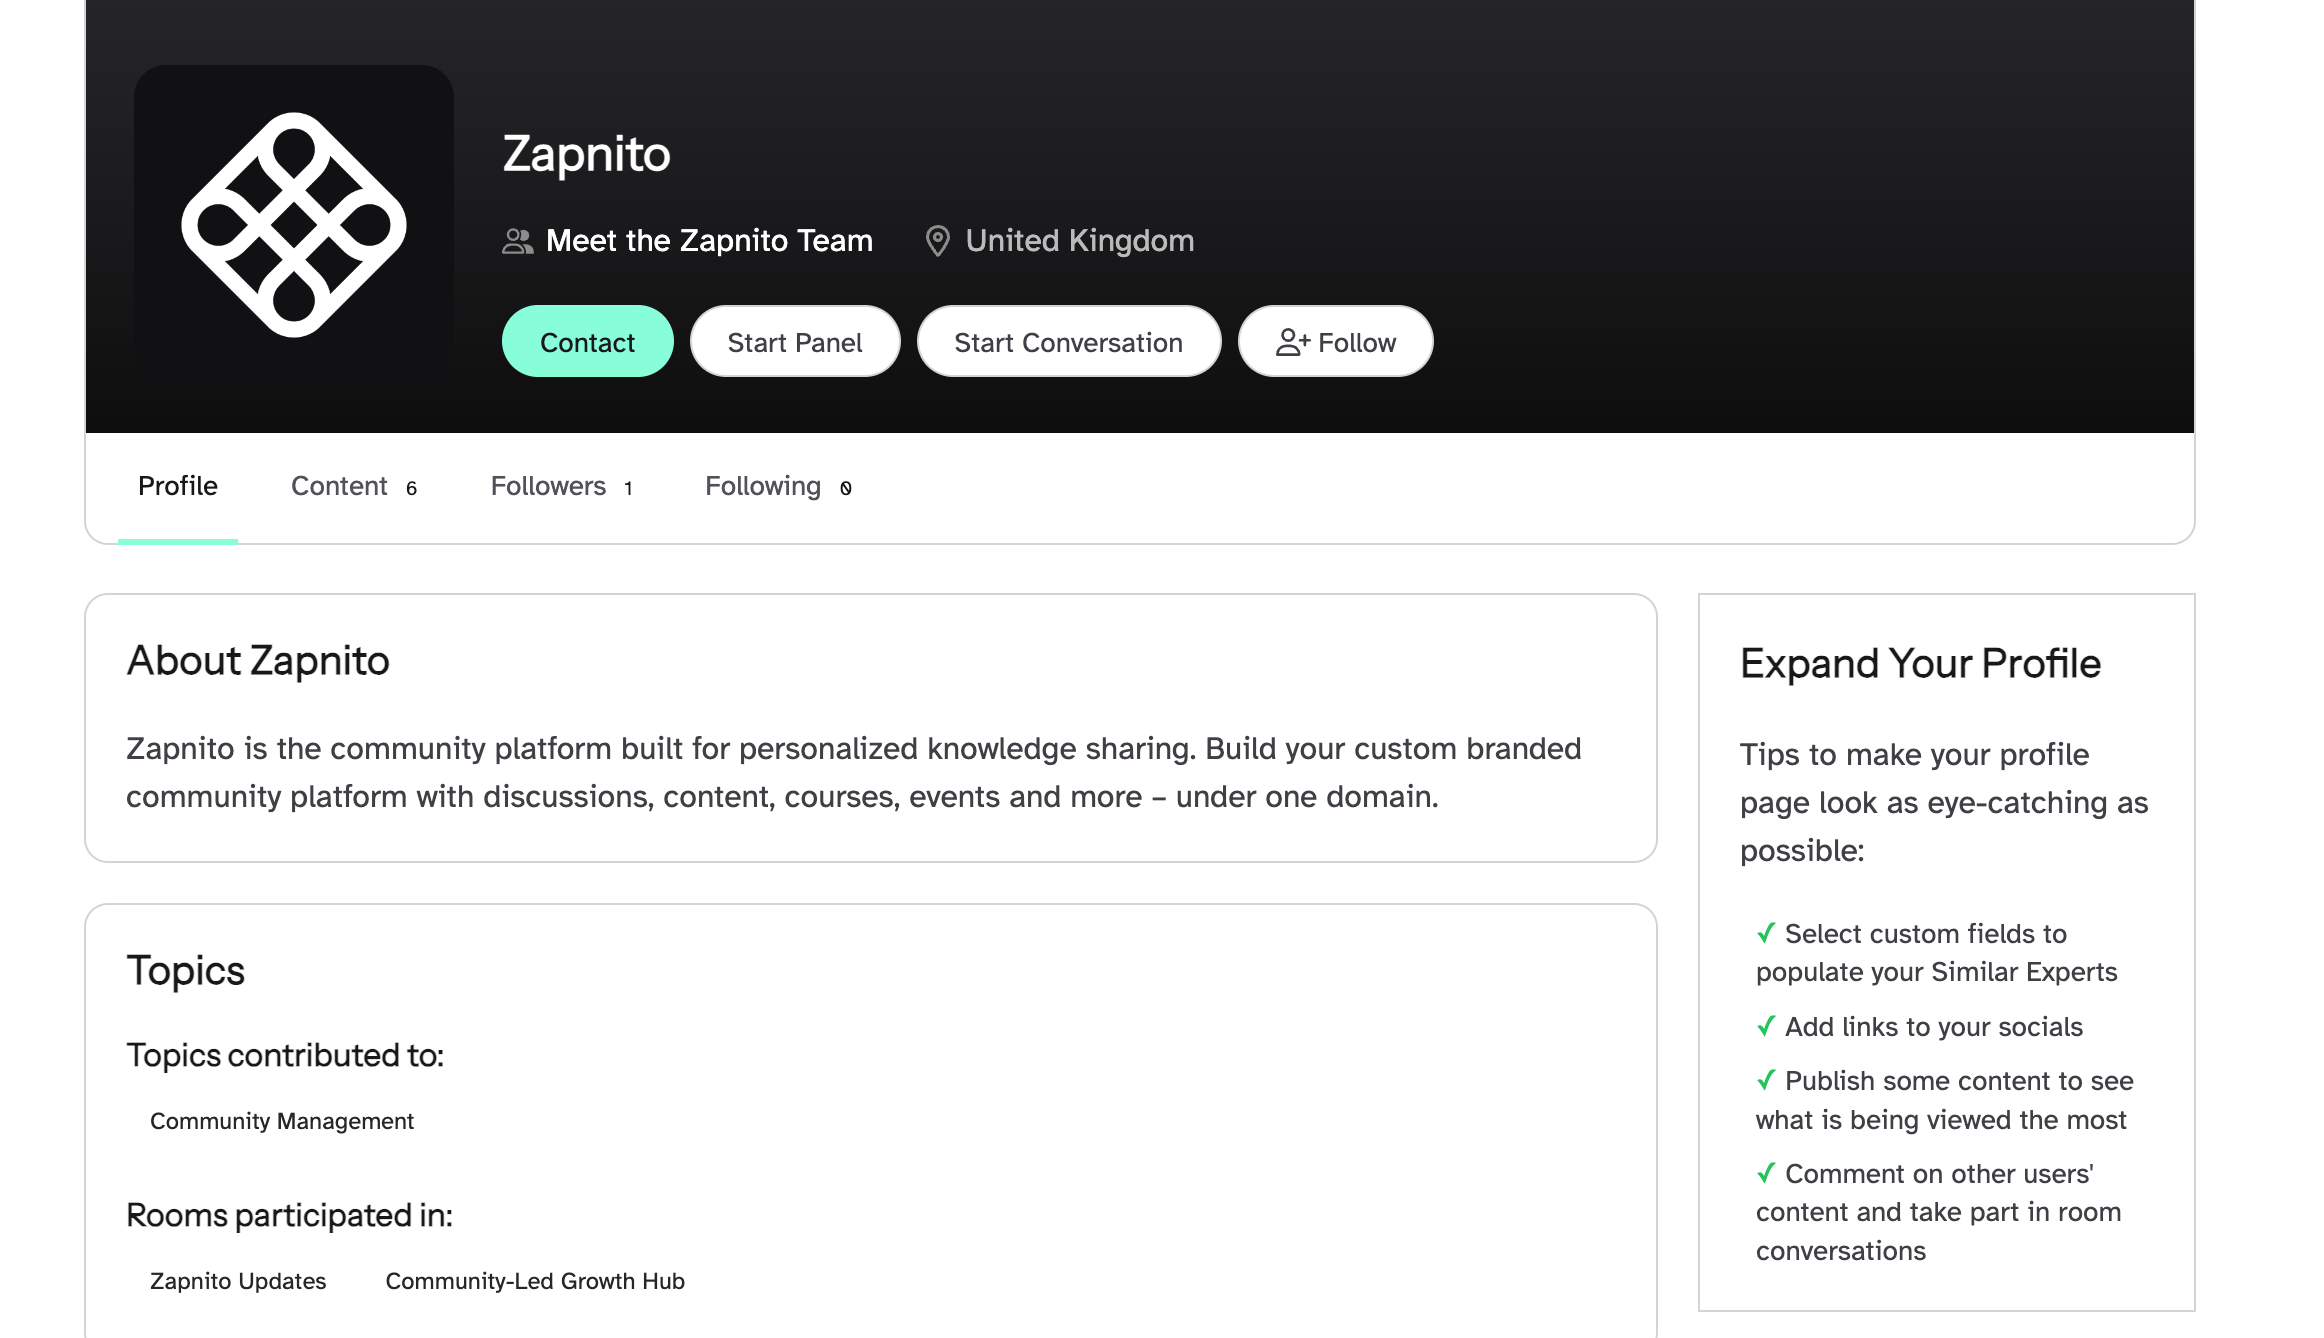The height and width of the screenshot is (1338, 2324).
Task: Click the checkmark beside Comment on other users'
Action: pyautogui.click(x=1766, y=1173)
